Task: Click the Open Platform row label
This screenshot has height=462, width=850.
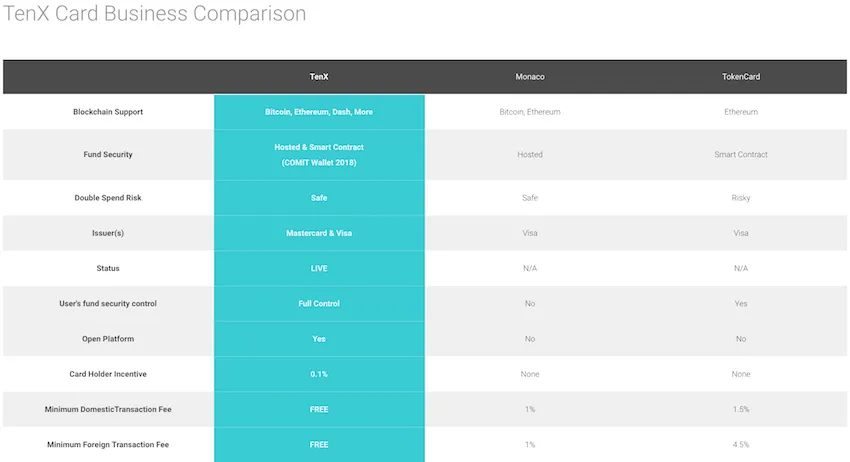Action: coord(108,339)
